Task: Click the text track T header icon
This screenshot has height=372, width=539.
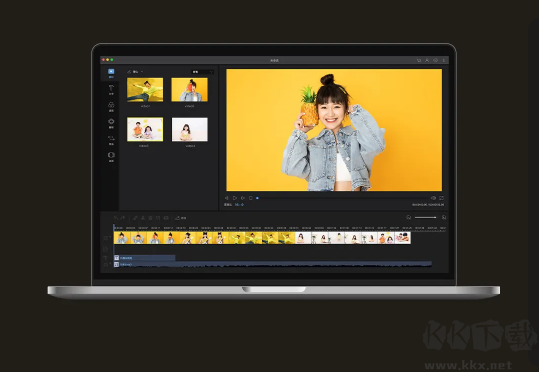Action: (106, 258)
